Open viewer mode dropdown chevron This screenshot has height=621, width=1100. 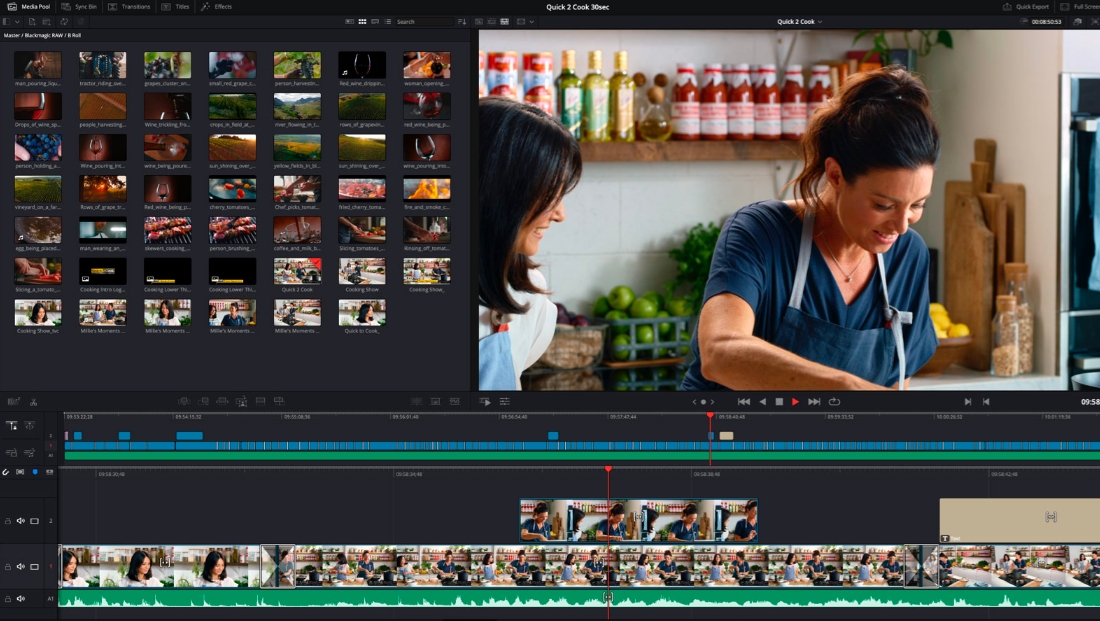(x=532, y=22)
